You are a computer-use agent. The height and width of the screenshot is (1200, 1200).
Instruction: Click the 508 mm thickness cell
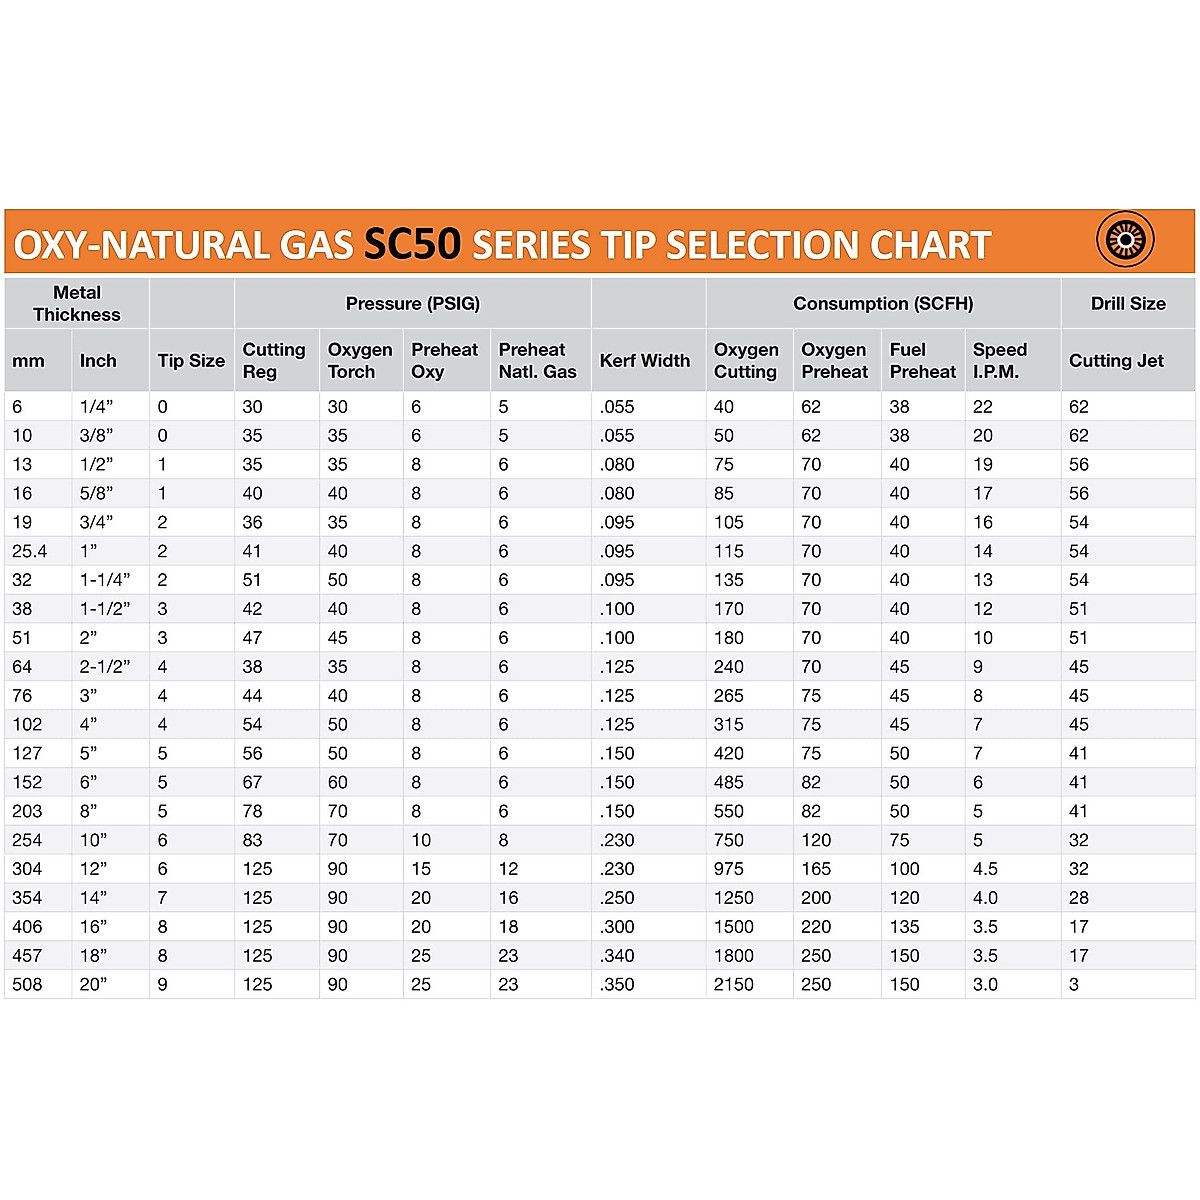[x=28, y=984]
